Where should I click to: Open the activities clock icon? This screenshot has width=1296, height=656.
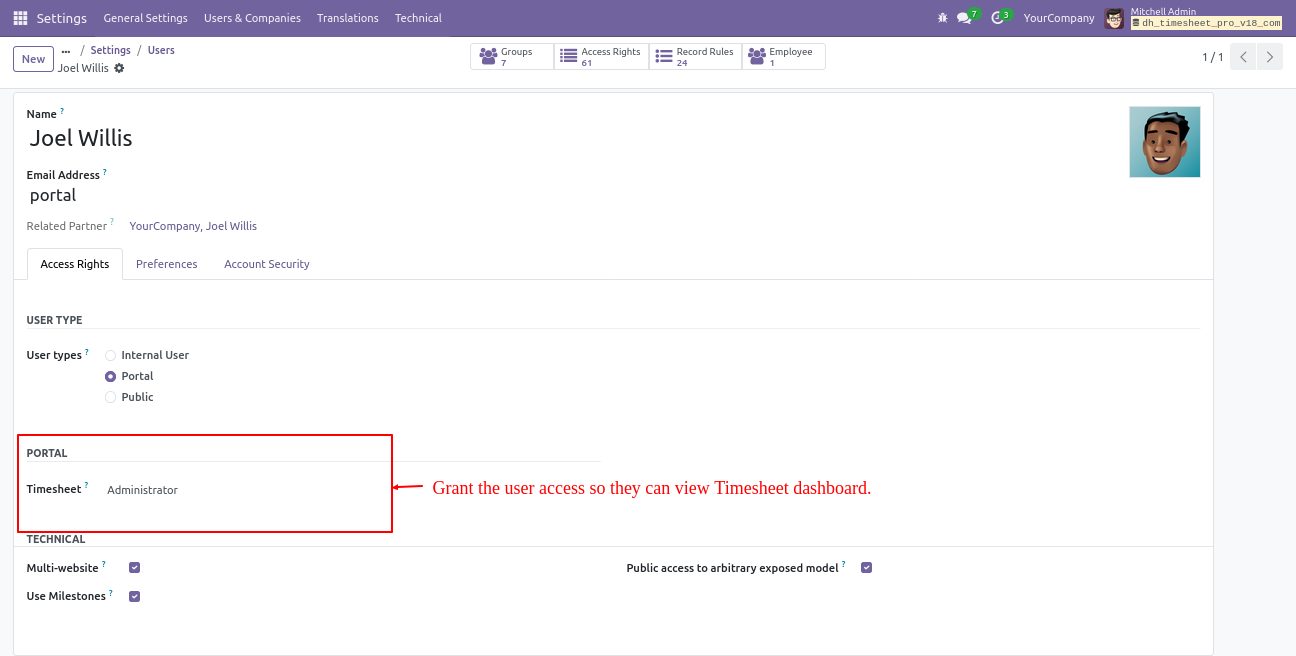(997, 18)
